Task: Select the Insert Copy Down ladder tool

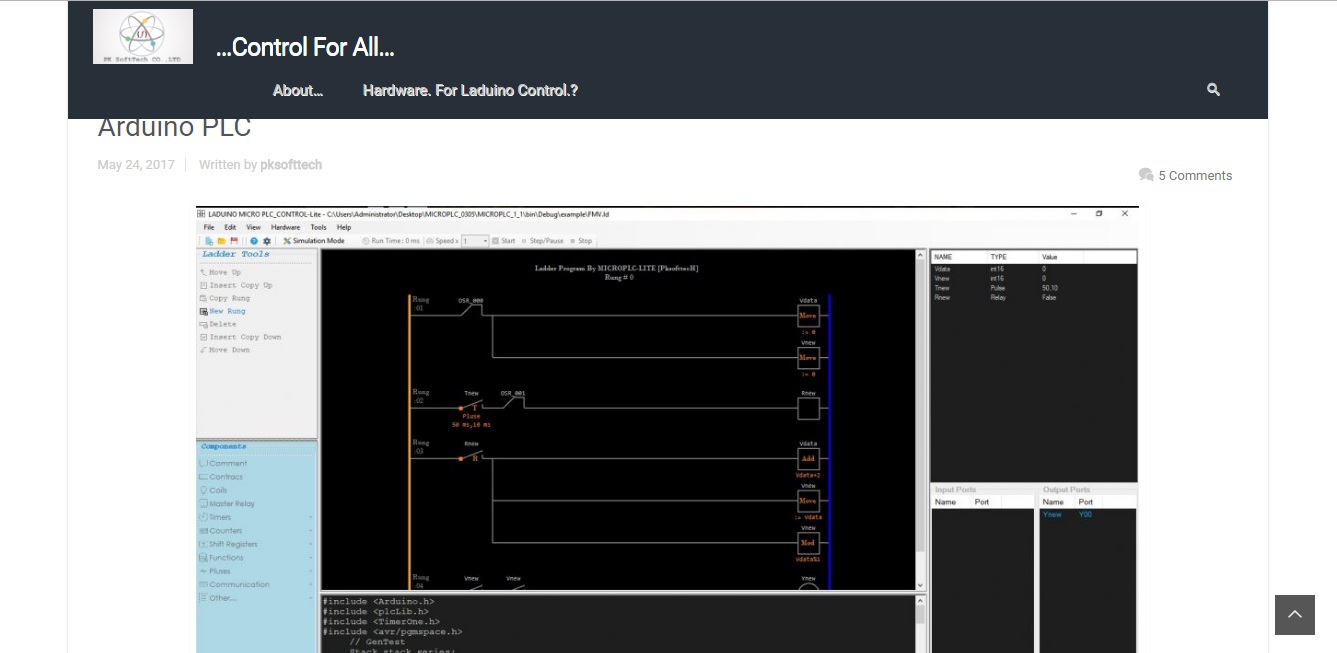Action: tap(240, 337)
